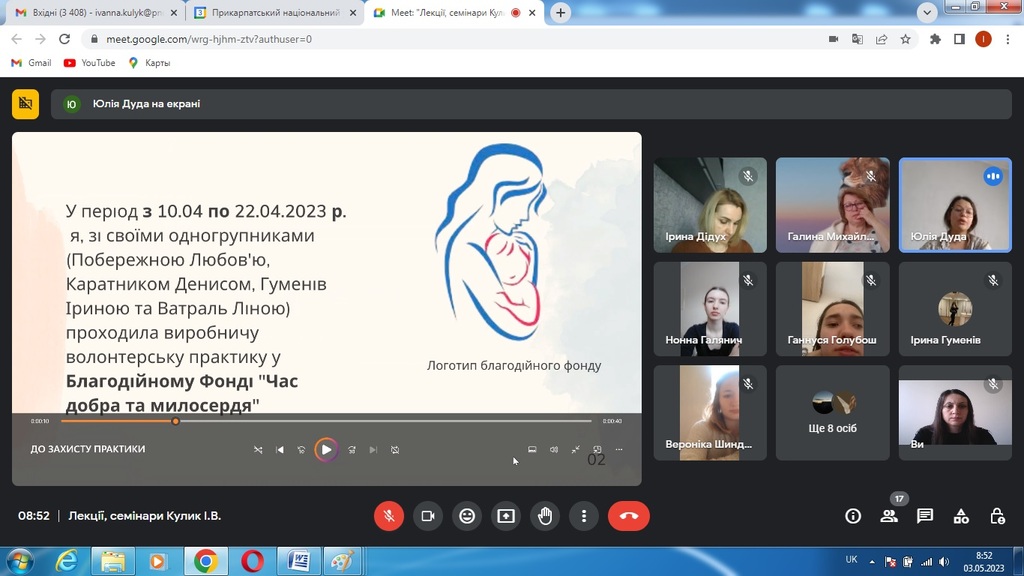Screen dimensions: 1024x576
Task: Select the Ще 8 осіб participants tile
Action: [832, 412]
